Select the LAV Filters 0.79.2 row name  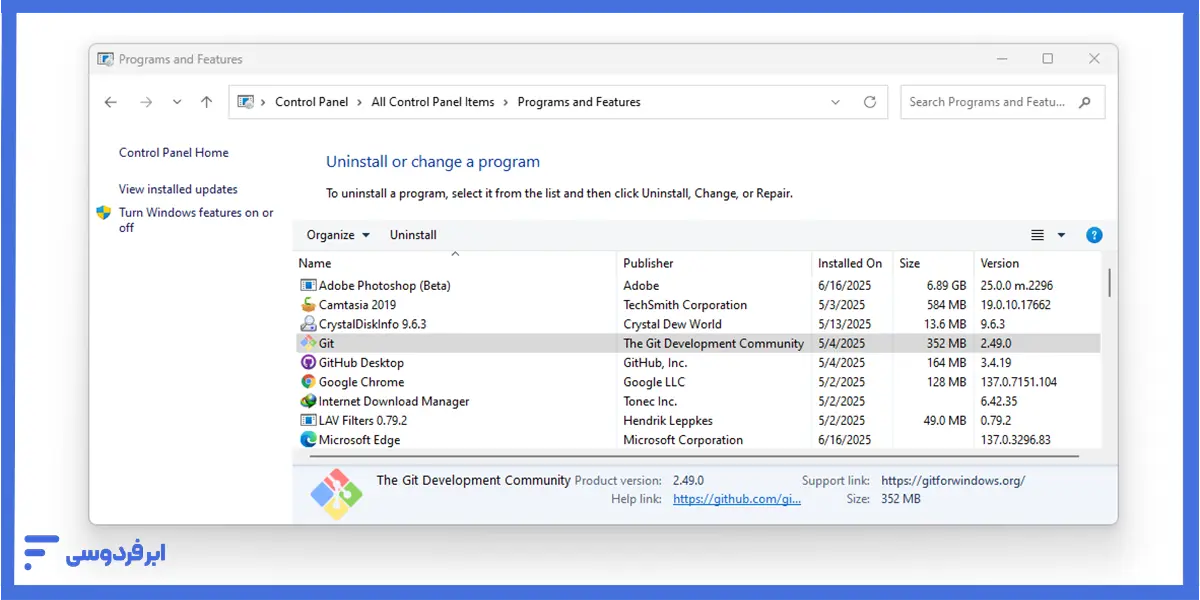click(363, 421)
